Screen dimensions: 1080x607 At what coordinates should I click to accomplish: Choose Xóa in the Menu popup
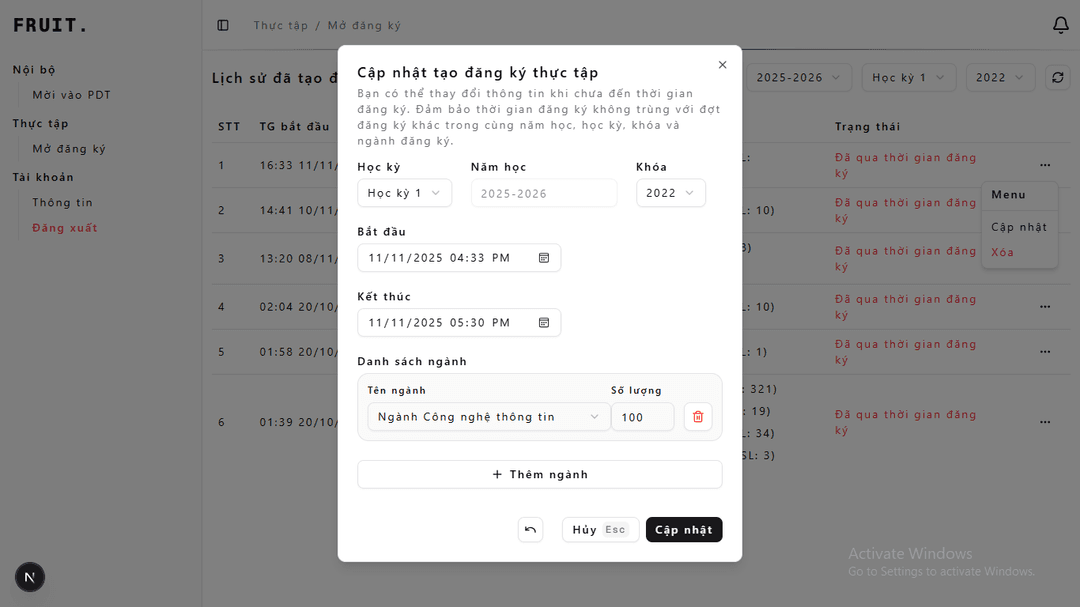click(1002, 252)
